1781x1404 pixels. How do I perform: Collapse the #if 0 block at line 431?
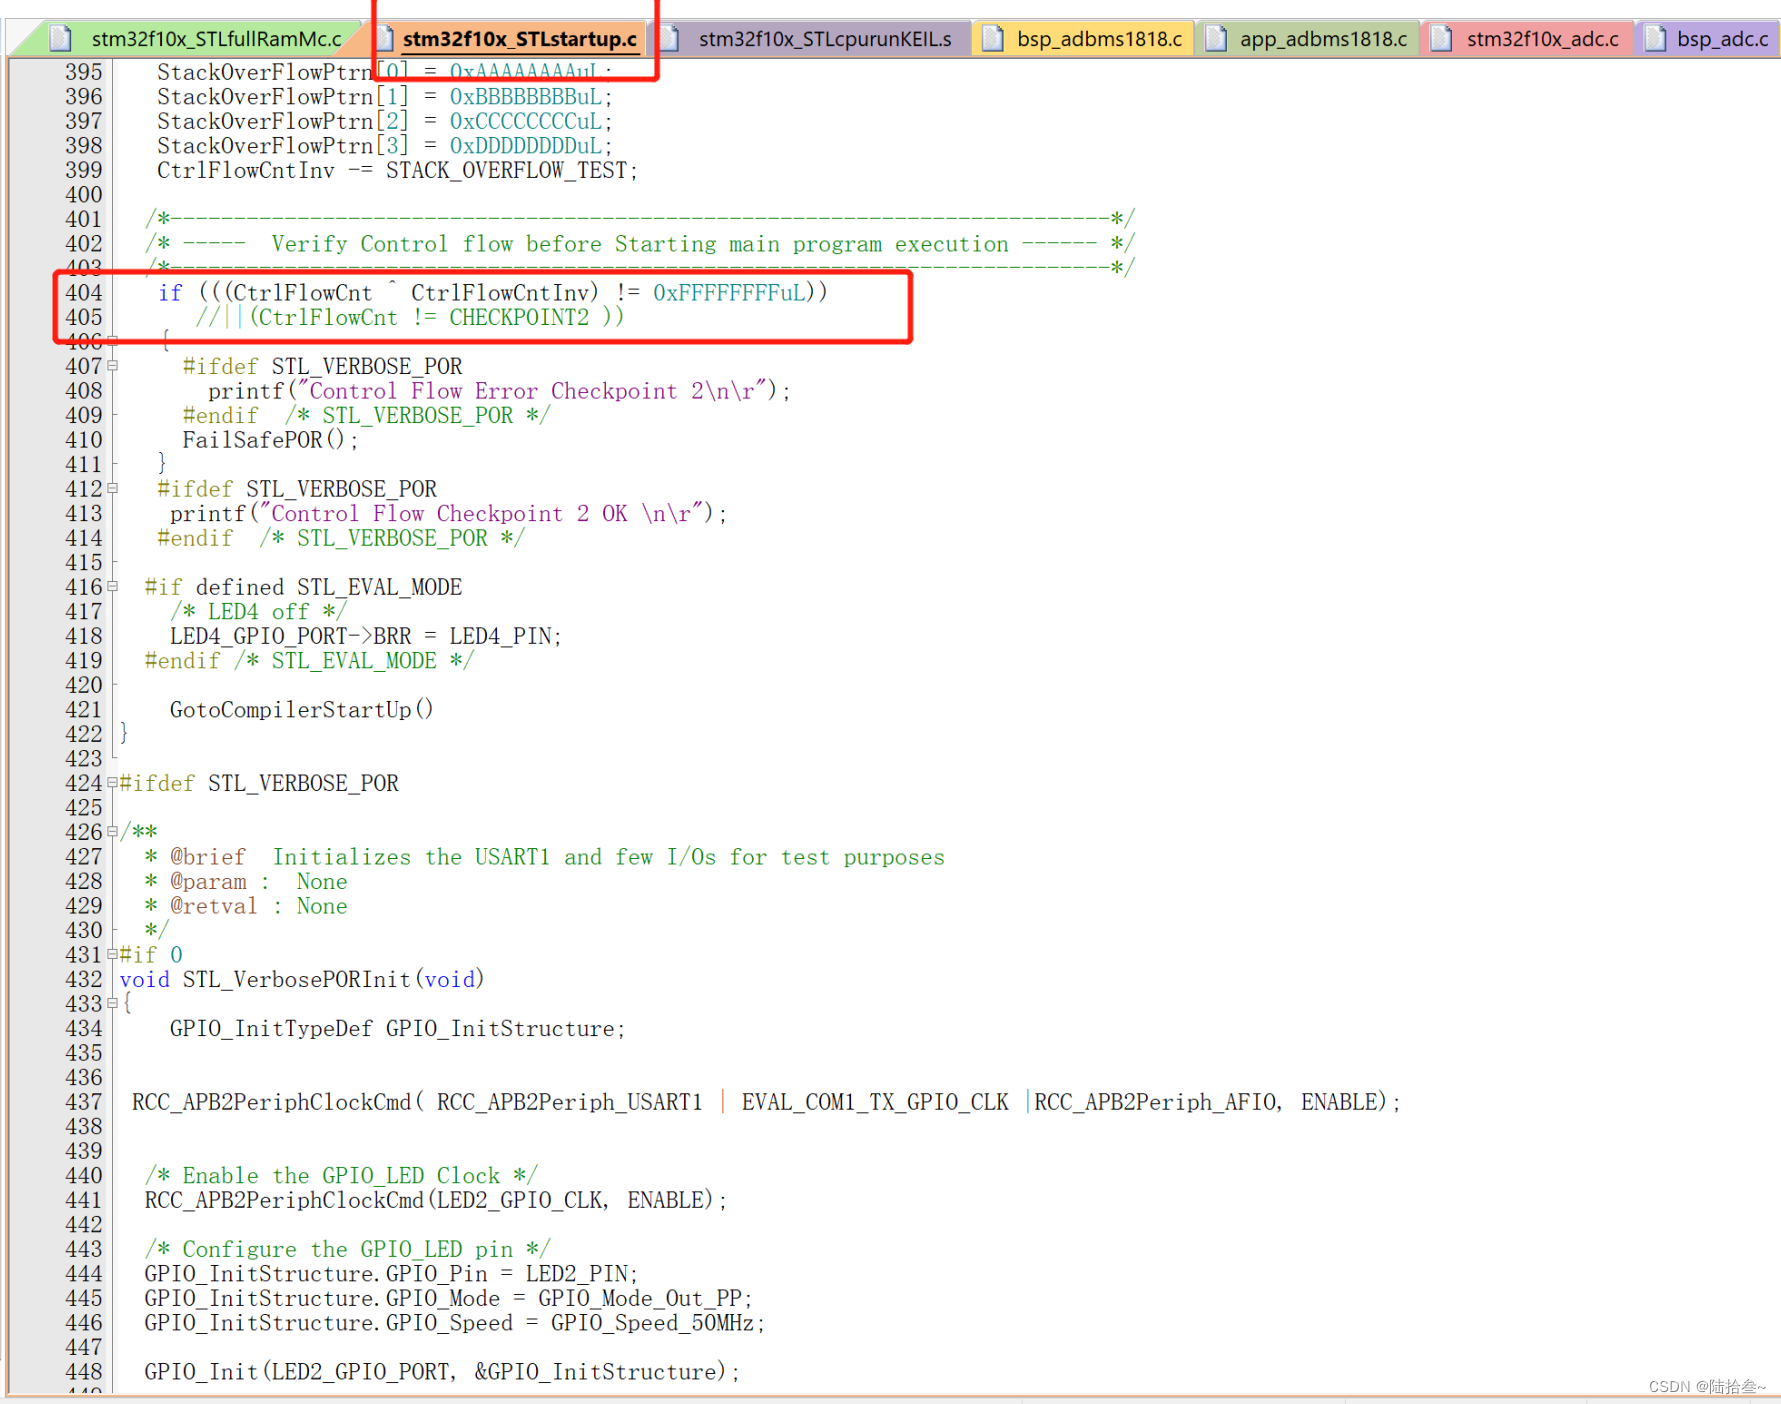111,955
